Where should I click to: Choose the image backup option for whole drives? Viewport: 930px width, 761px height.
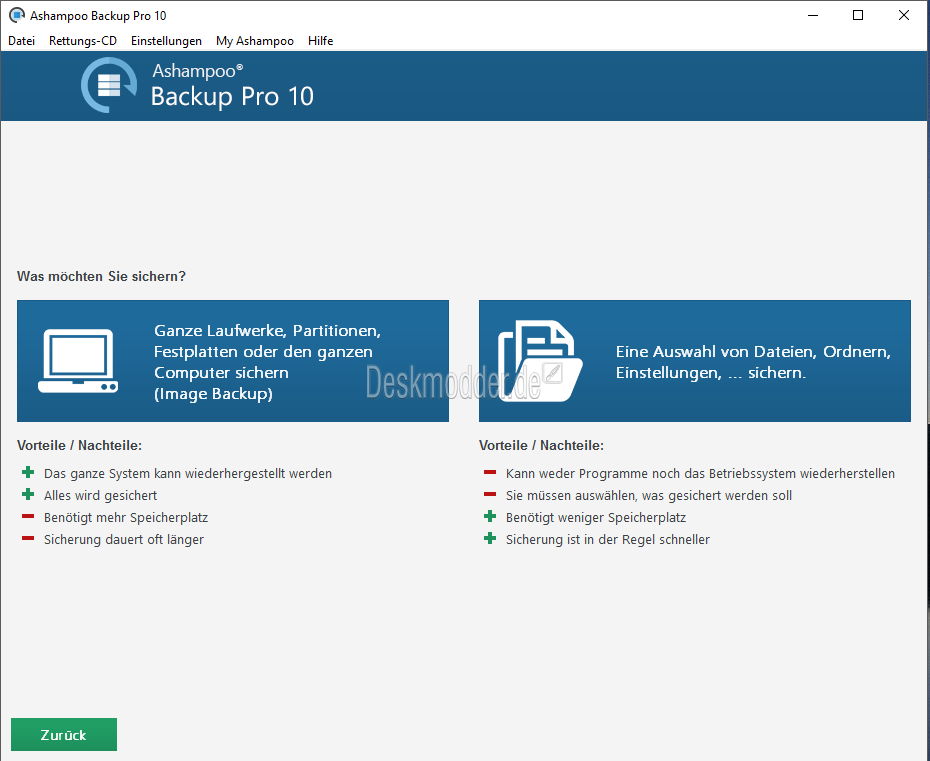click(232, 361)
